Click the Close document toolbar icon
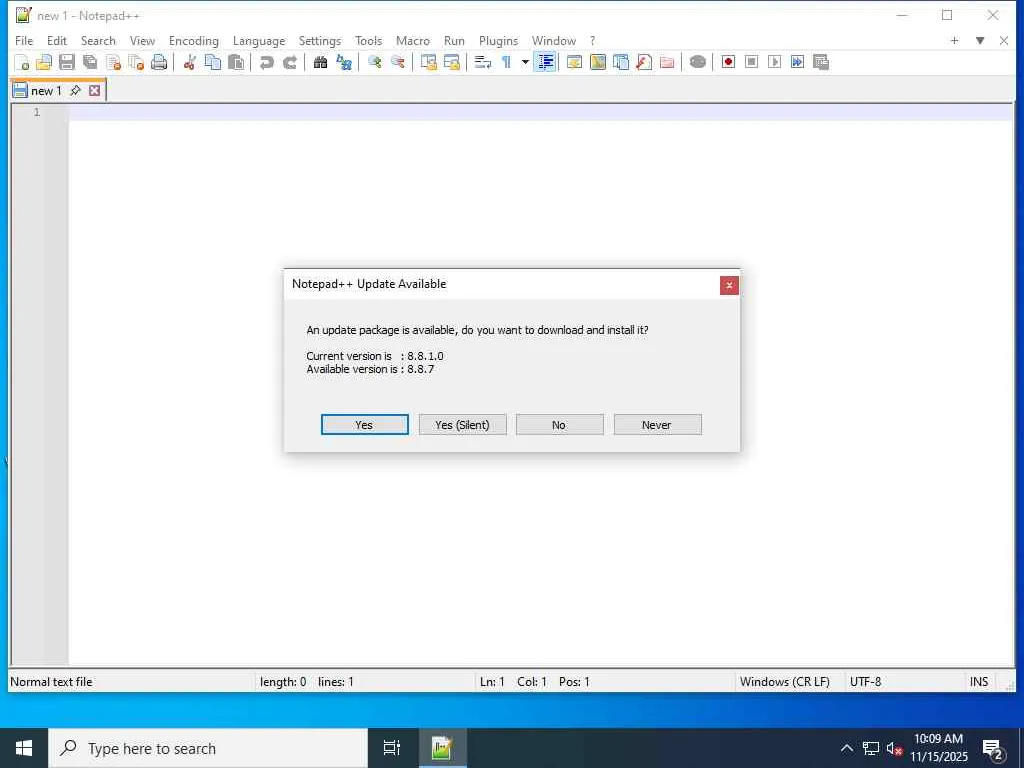Image resolution: width=1024 pixels, height=768 pixels. point(113,63)
